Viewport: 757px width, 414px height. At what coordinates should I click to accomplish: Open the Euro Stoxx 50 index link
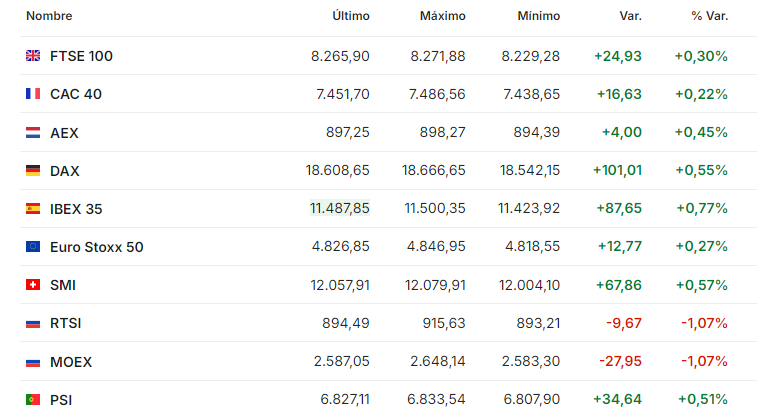pos(97,247)
